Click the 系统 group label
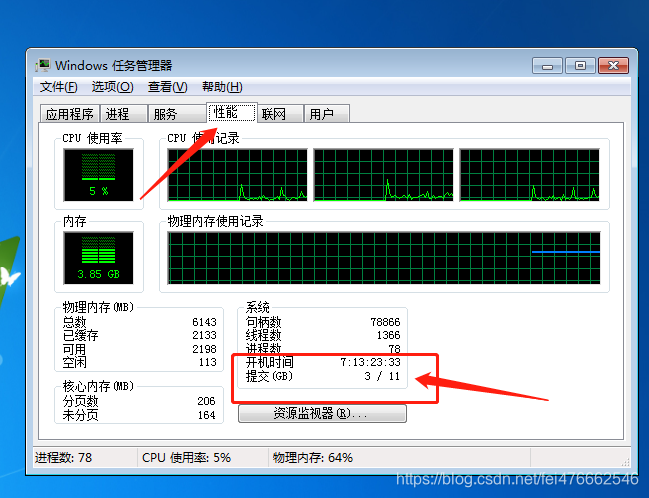 257,307
